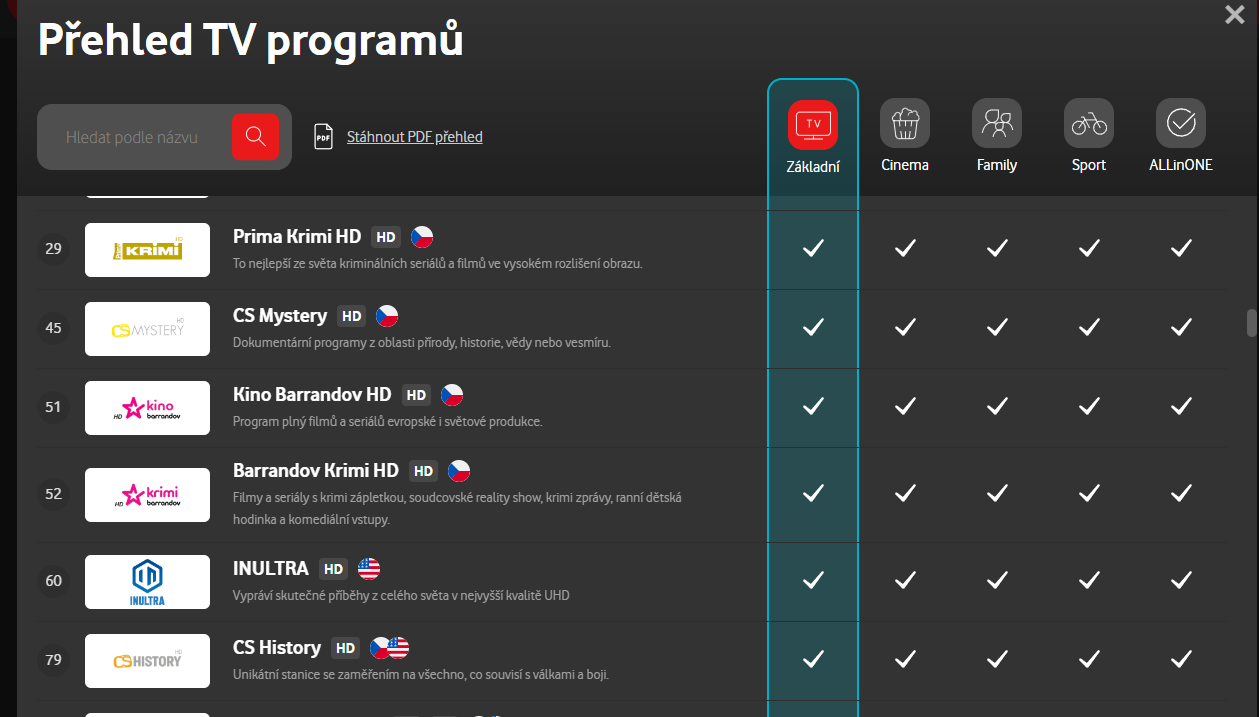Image resolution: width=1259 pixels, height=717 pixels.
Task: Open the Prima Krimi HD channel title
Action: pyautogui.click(x=297, y=237)
